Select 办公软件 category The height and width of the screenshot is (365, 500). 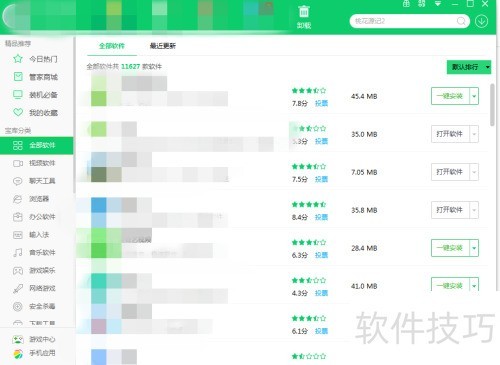(34, 217)
